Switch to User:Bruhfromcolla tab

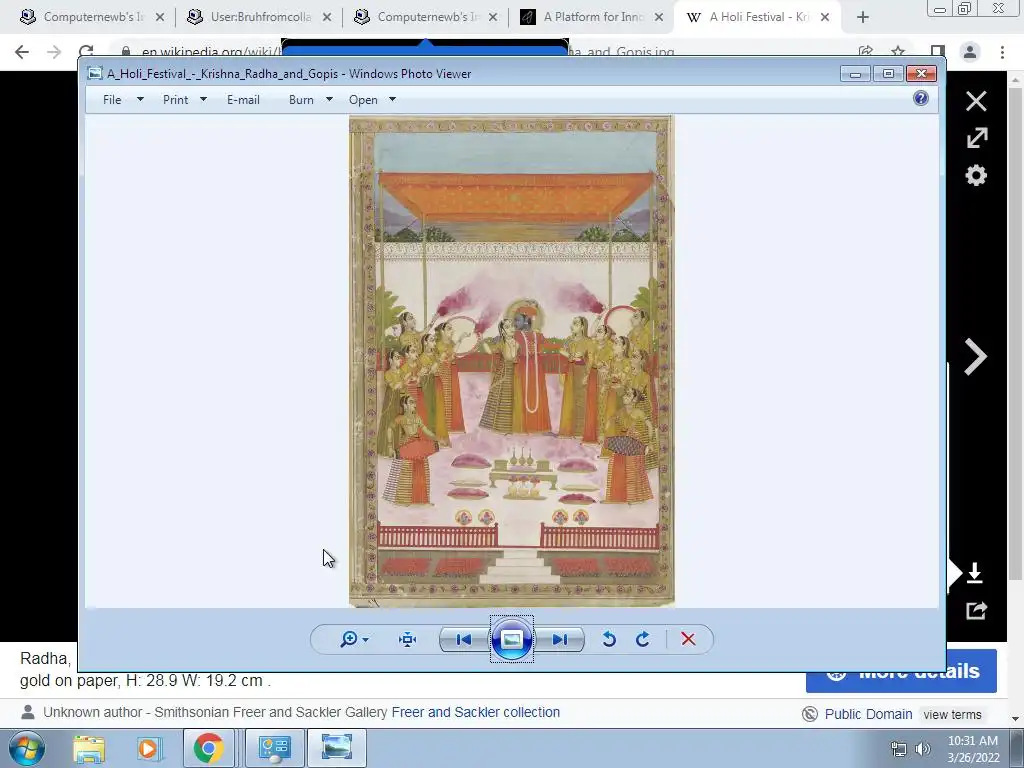click(259, 17)
